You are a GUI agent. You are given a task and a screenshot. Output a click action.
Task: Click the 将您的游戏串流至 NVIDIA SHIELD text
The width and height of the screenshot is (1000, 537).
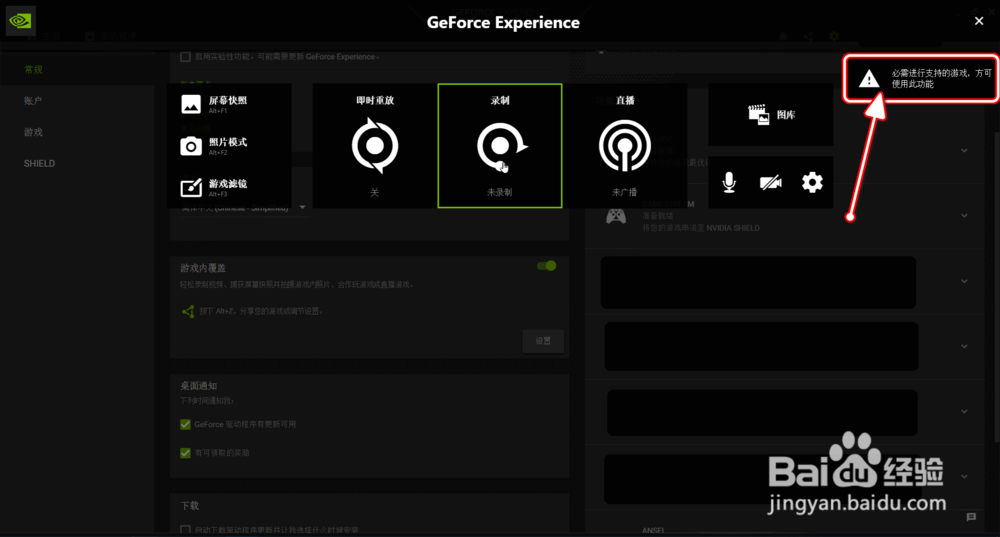[701, 228]
